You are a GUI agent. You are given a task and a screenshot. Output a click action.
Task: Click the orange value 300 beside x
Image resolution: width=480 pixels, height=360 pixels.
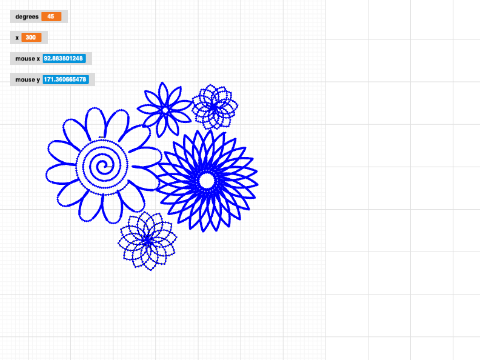point(31,37)
